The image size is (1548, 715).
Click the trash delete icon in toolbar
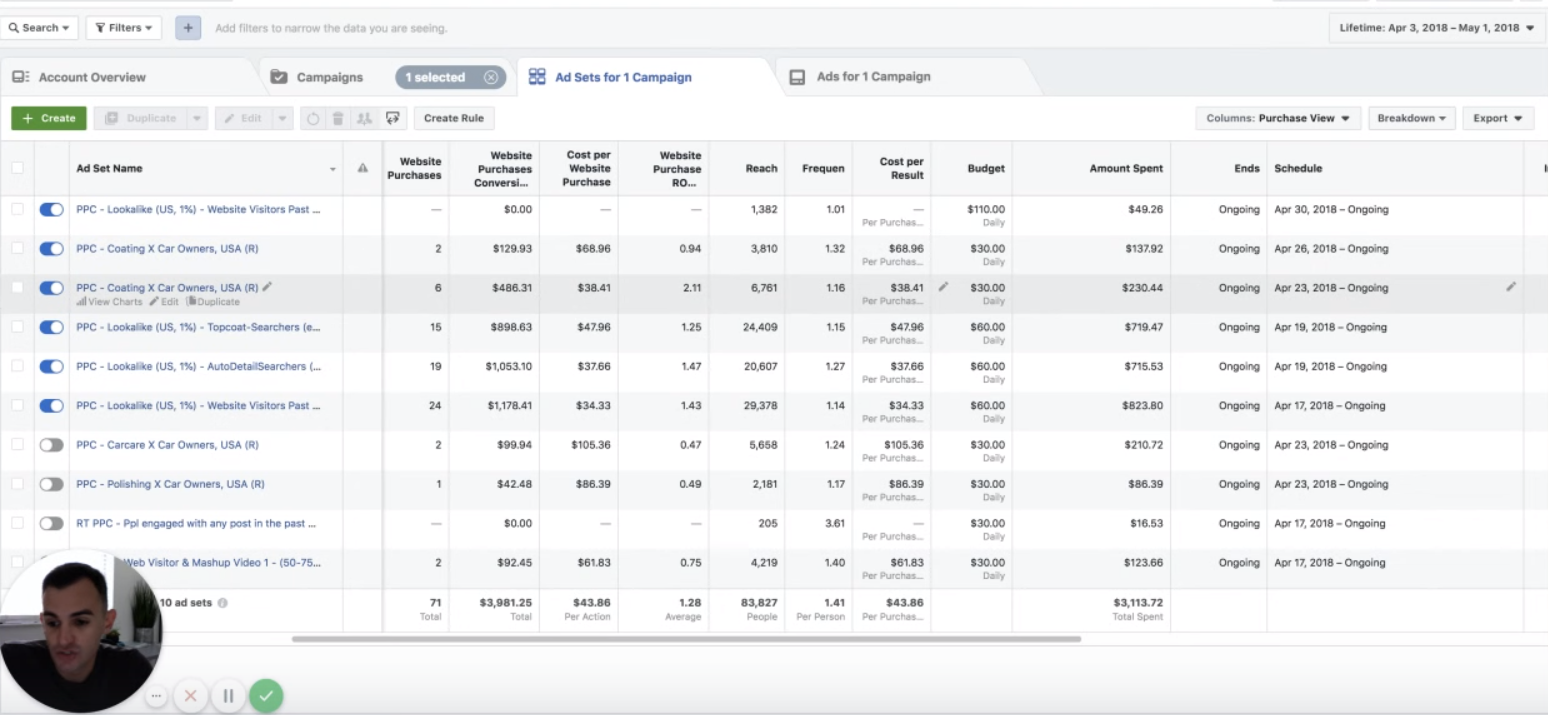[x=338, y=118]
